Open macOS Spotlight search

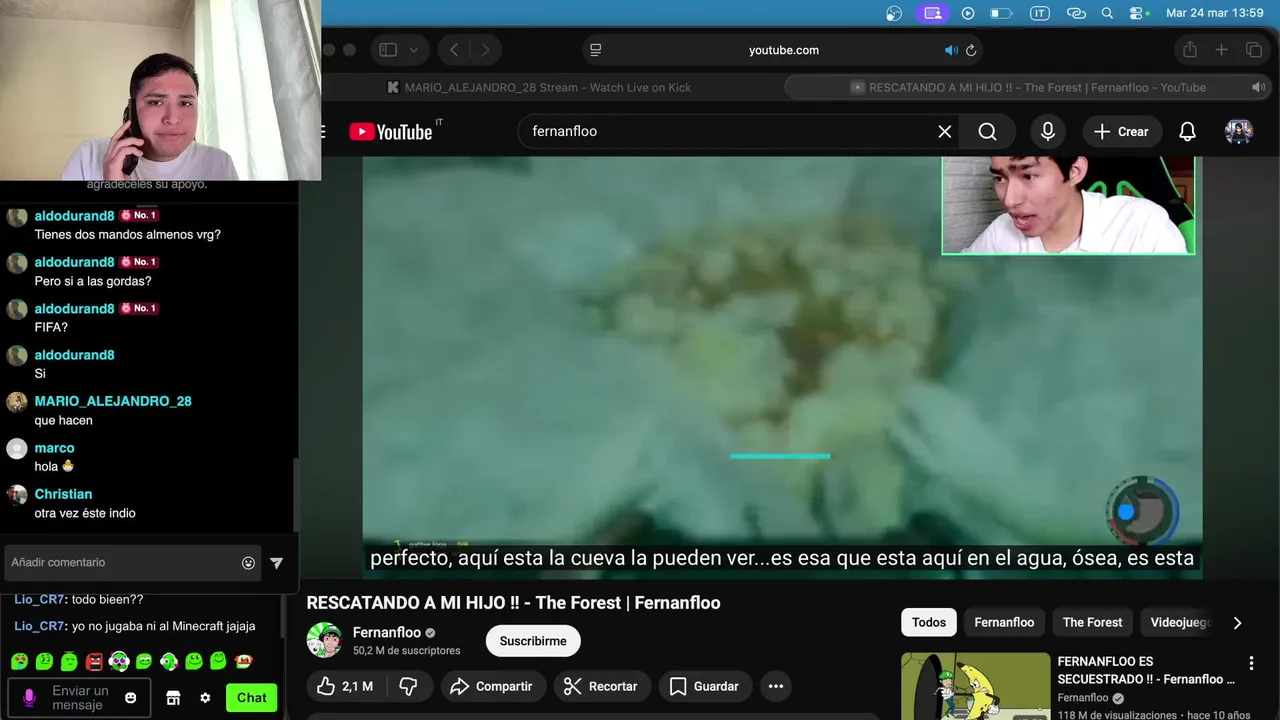(1107, 13)
